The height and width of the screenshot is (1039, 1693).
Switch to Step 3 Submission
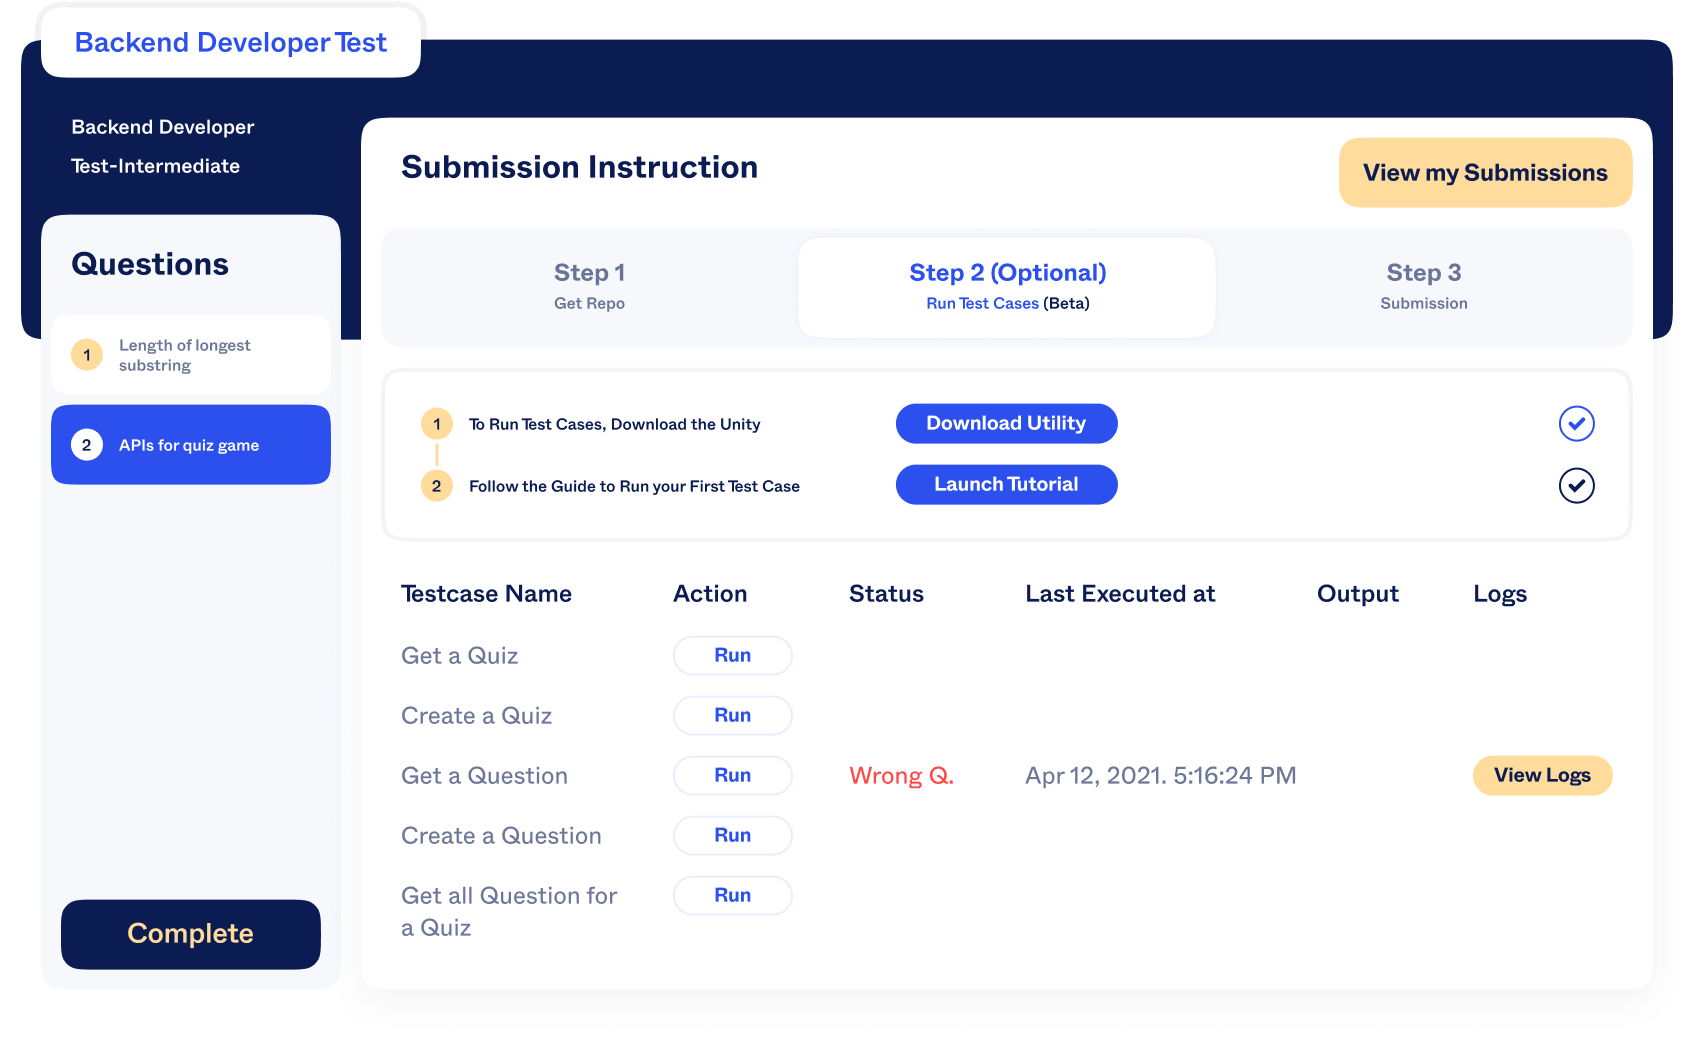pos(1423,286)
